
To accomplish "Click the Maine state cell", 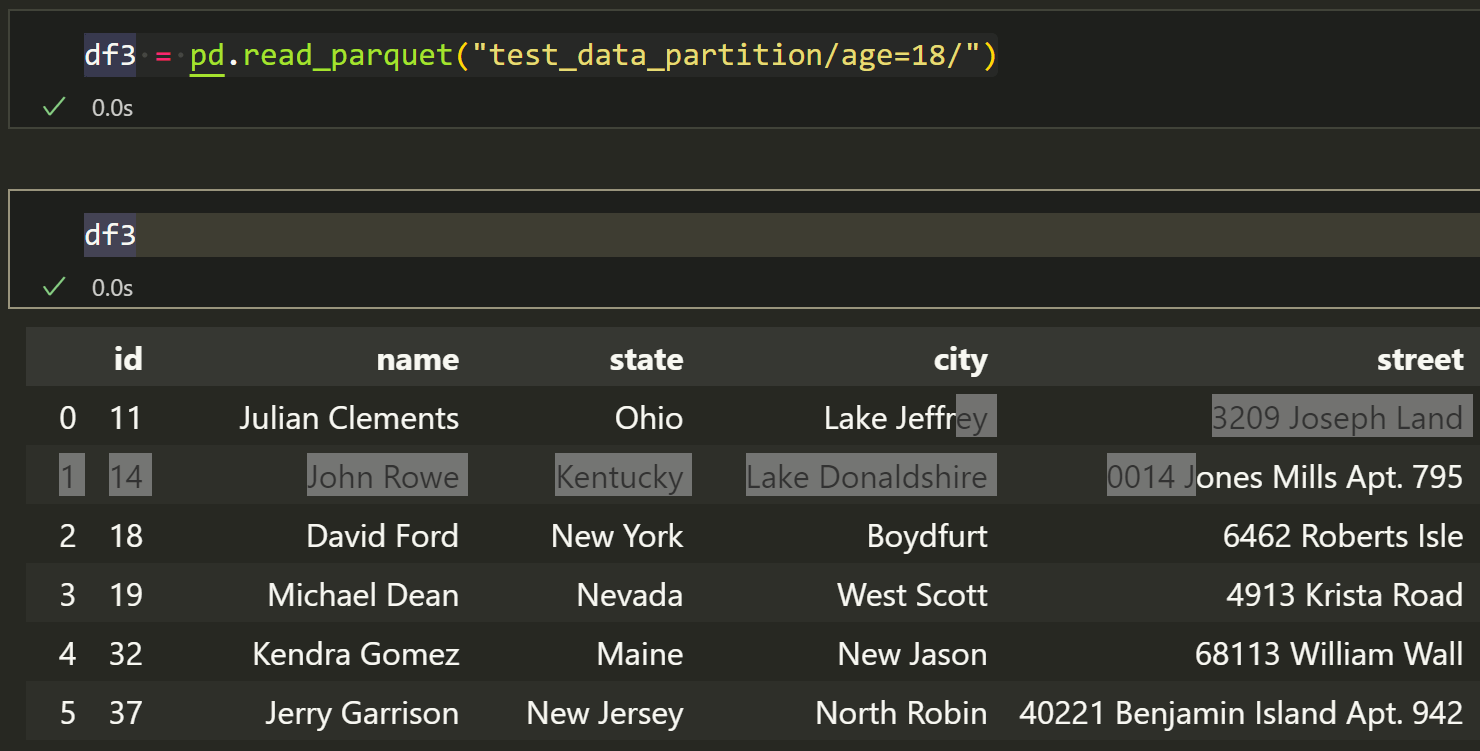I will 640,653.
